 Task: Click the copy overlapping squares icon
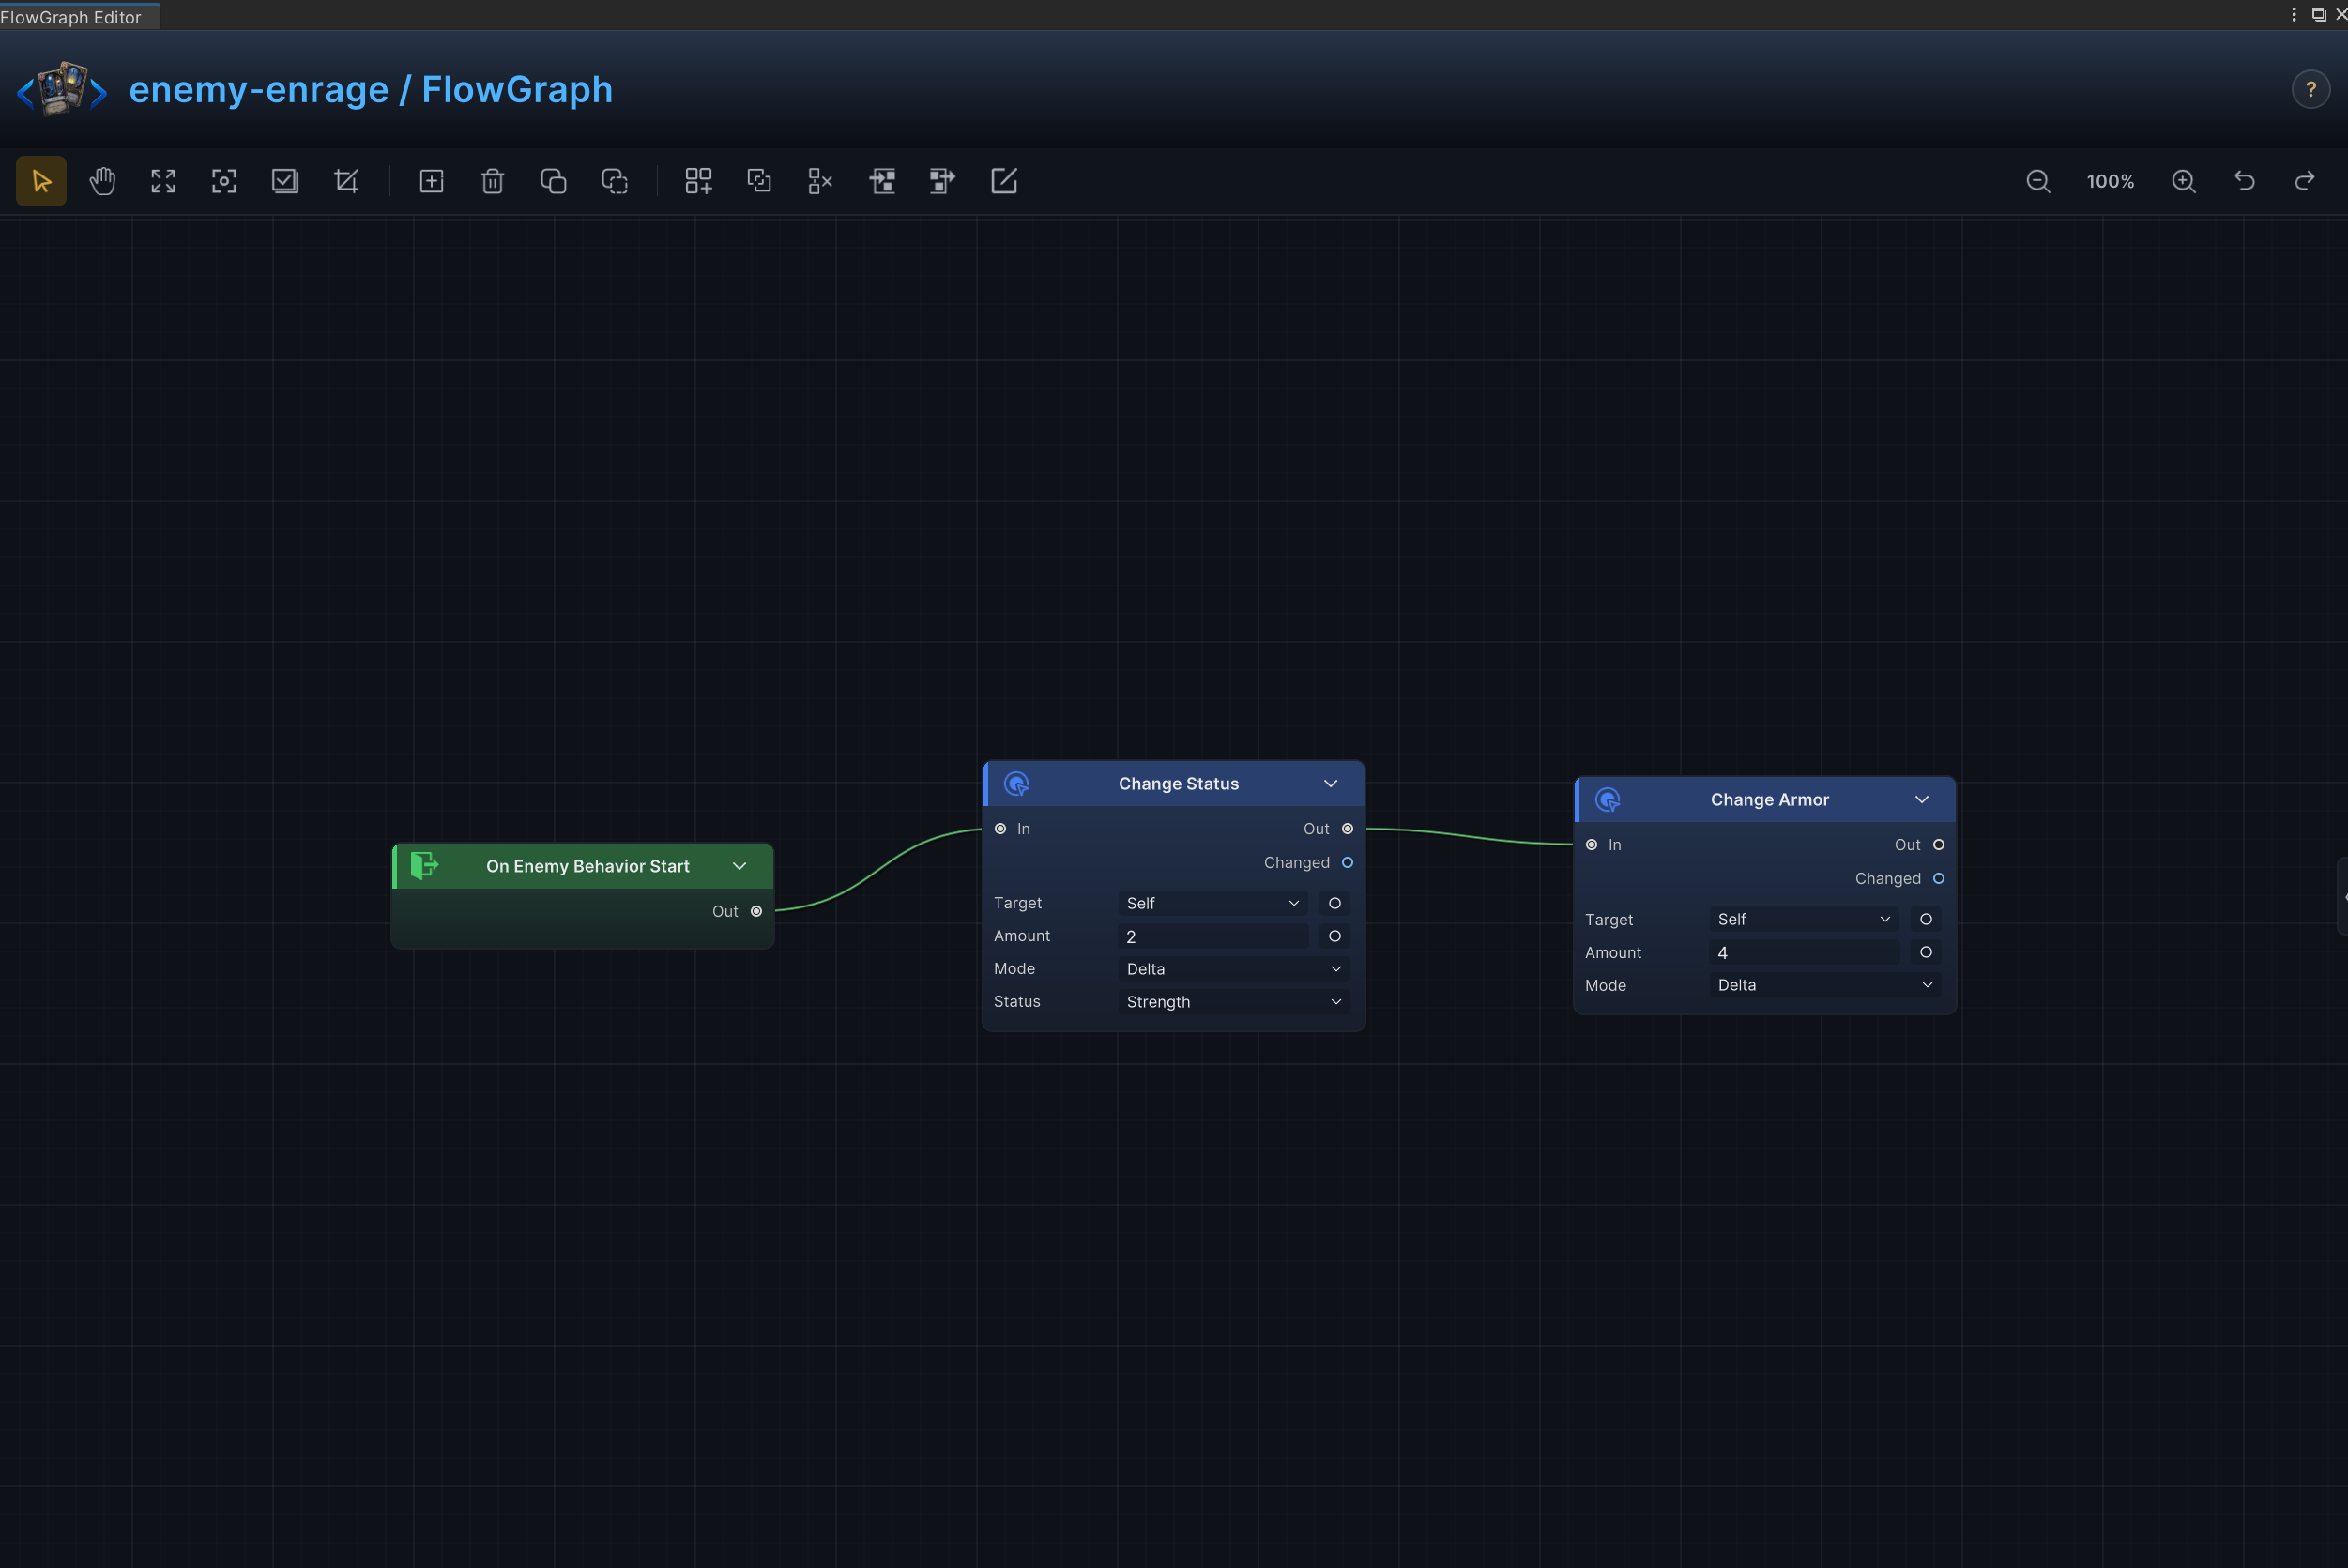[x=553, y=181]
